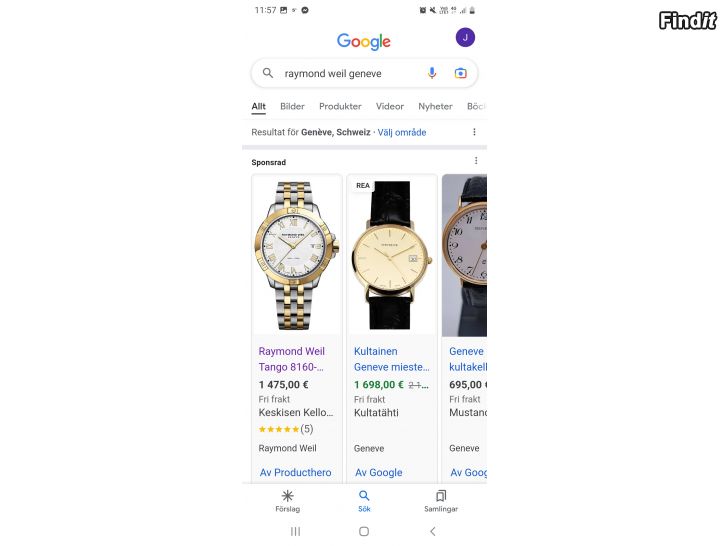Tap the Android back navigation arrow
Image resolution: width=728 pixels, height=546 pixels.
[x=433, y=531]
